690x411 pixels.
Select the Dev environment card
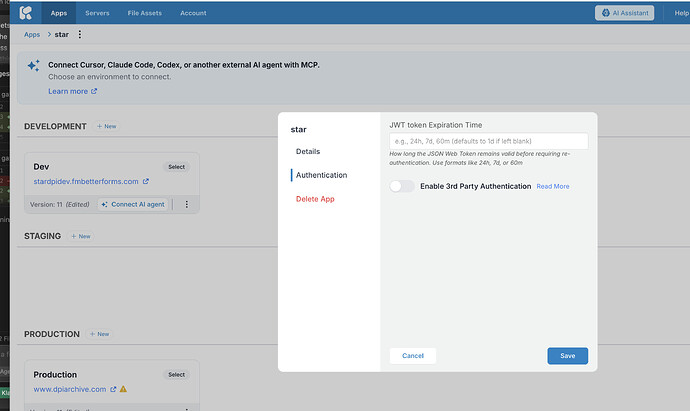click(x=176, y=167)
